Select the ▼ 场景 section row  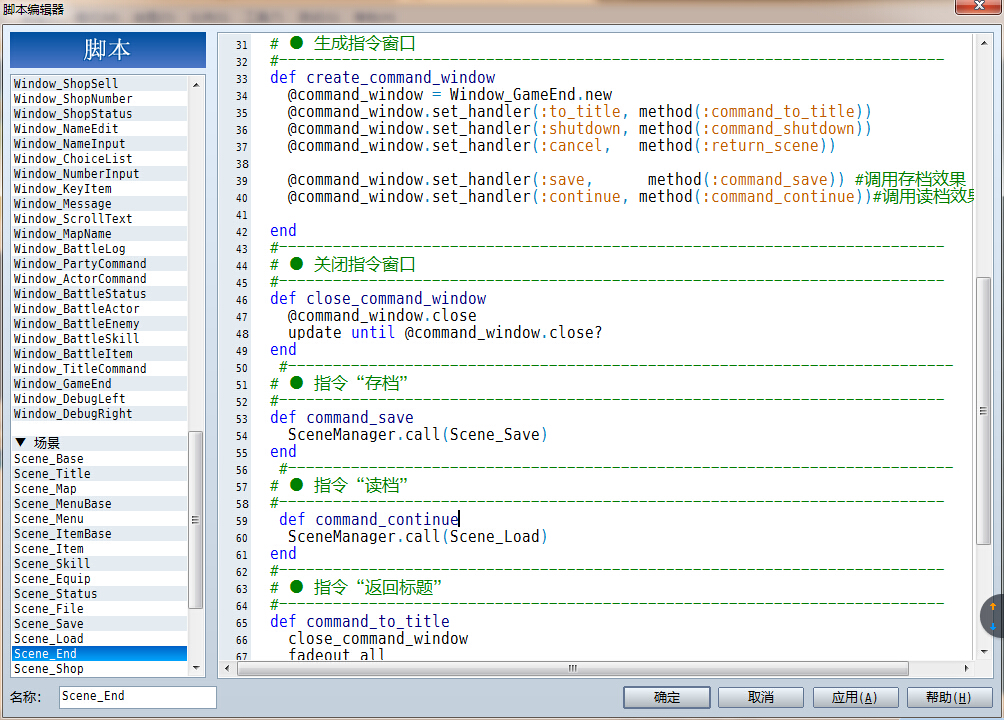point(99,443)
